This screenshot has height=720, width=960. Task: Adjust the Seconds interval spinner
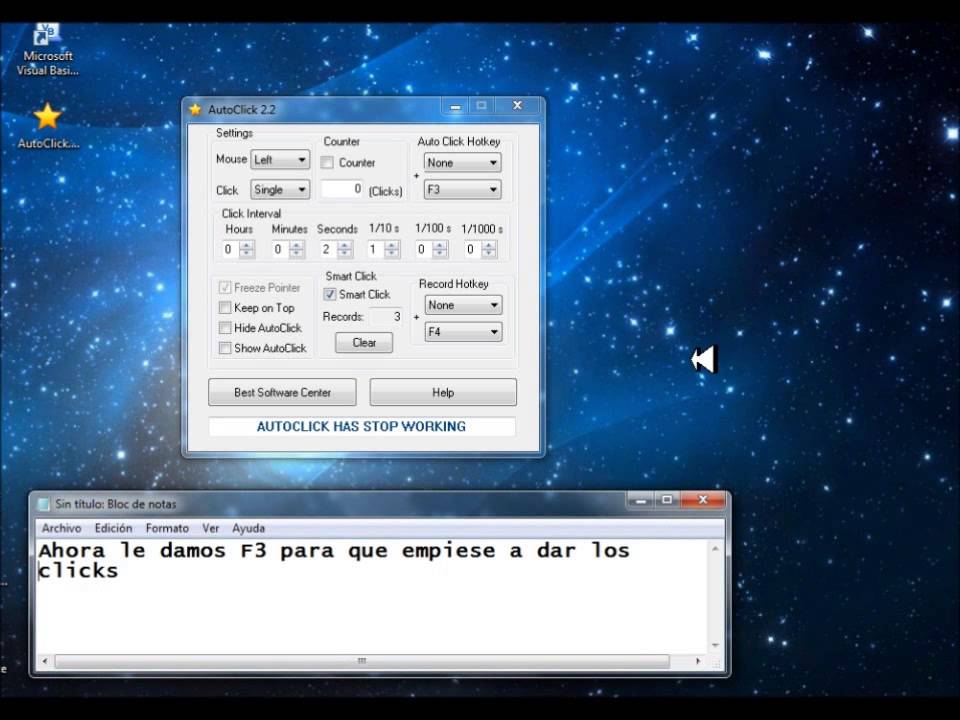click(x=345, y=249)
